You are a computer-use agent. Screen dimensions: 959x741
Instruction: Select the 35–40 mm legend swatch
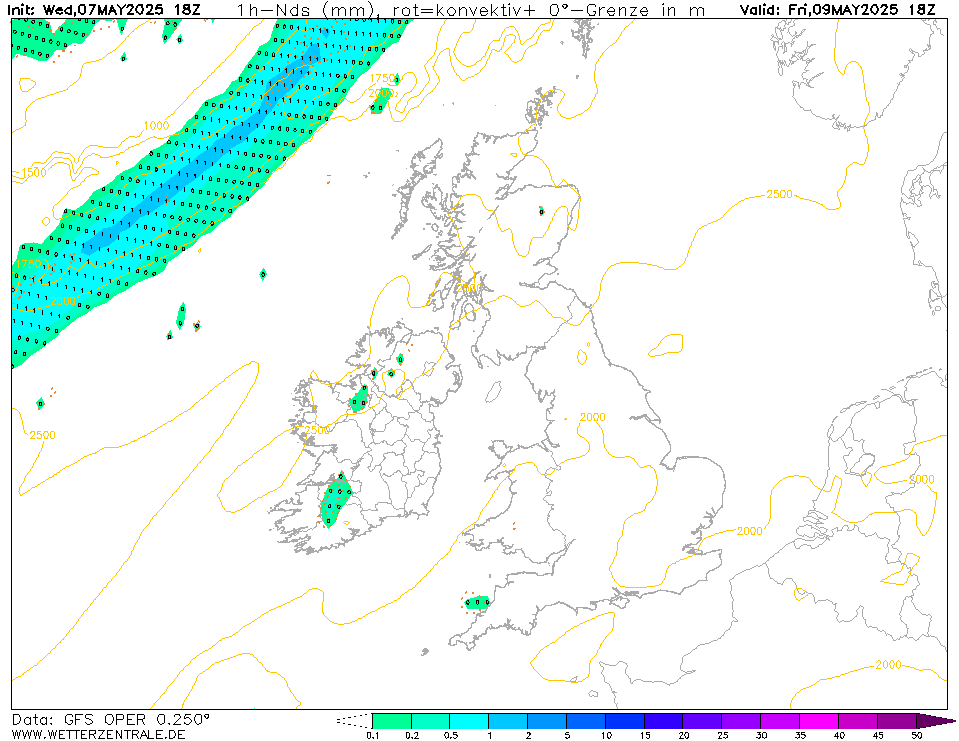[x=819, y=721]
